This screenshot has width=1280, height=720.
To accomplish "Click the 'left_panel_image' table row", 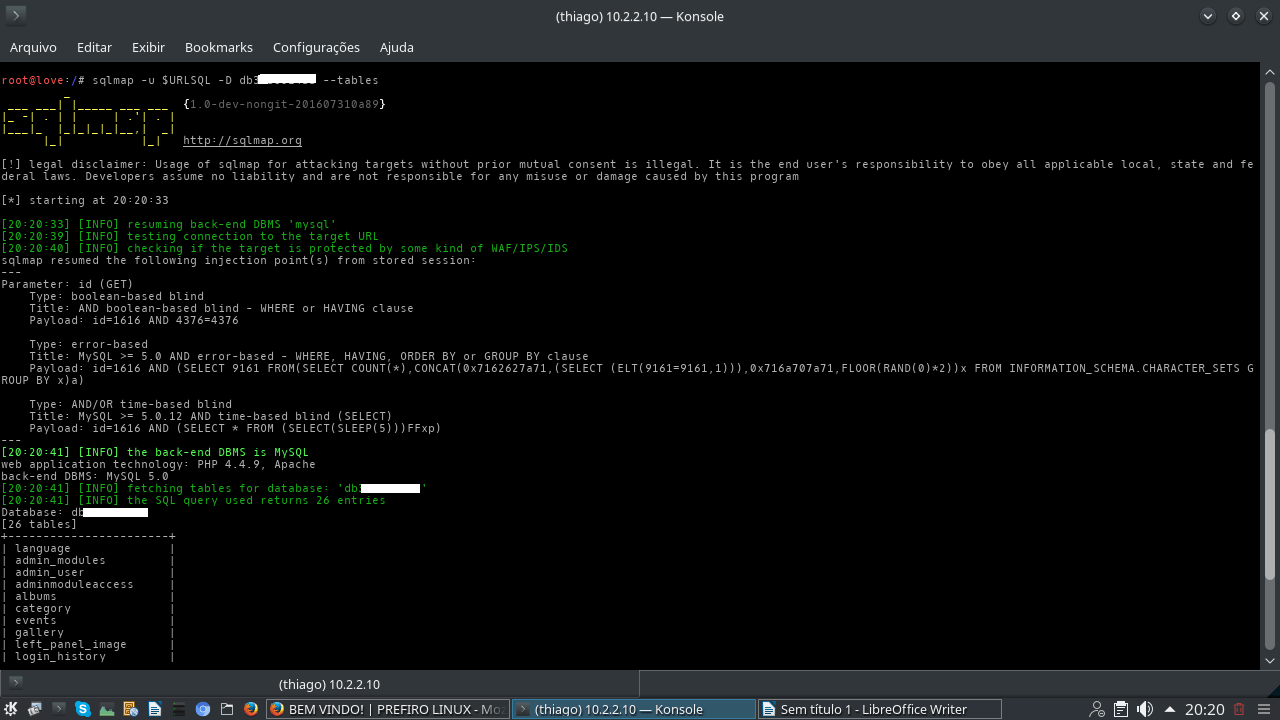I will pyautogui.click(x=88, y=644).
